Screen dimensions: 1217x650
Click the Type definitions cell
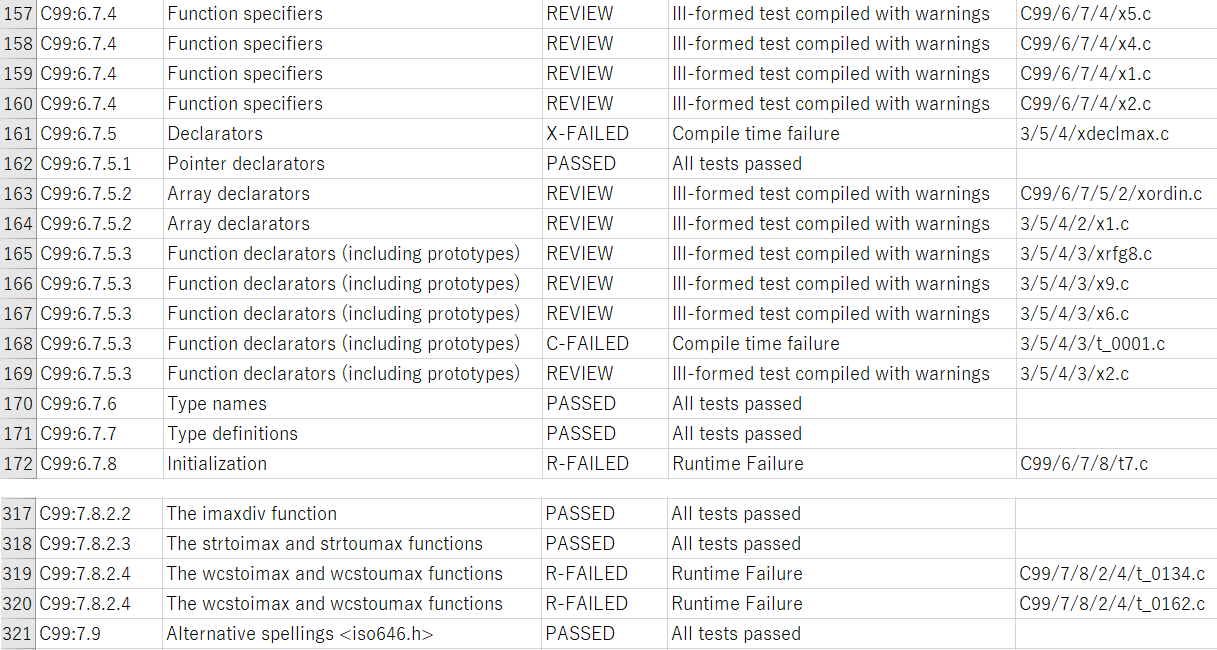232,434
